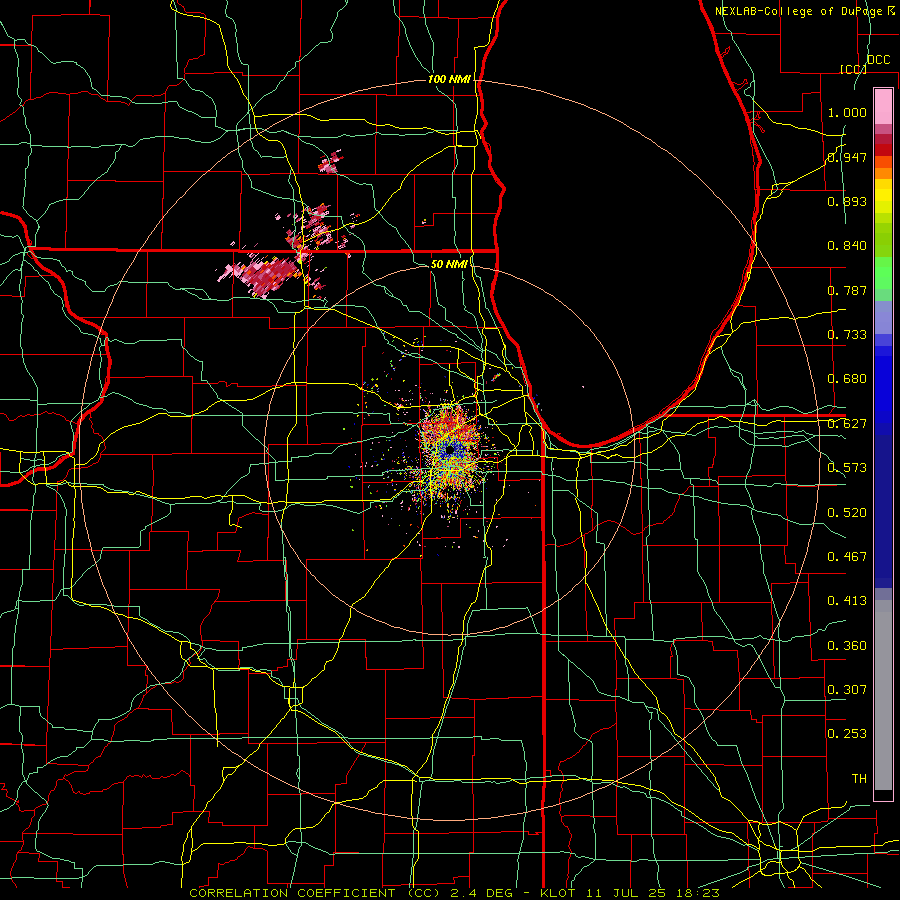Click the DCC label above the color bar
Screen dimensions: 900x900
[878, 60]
